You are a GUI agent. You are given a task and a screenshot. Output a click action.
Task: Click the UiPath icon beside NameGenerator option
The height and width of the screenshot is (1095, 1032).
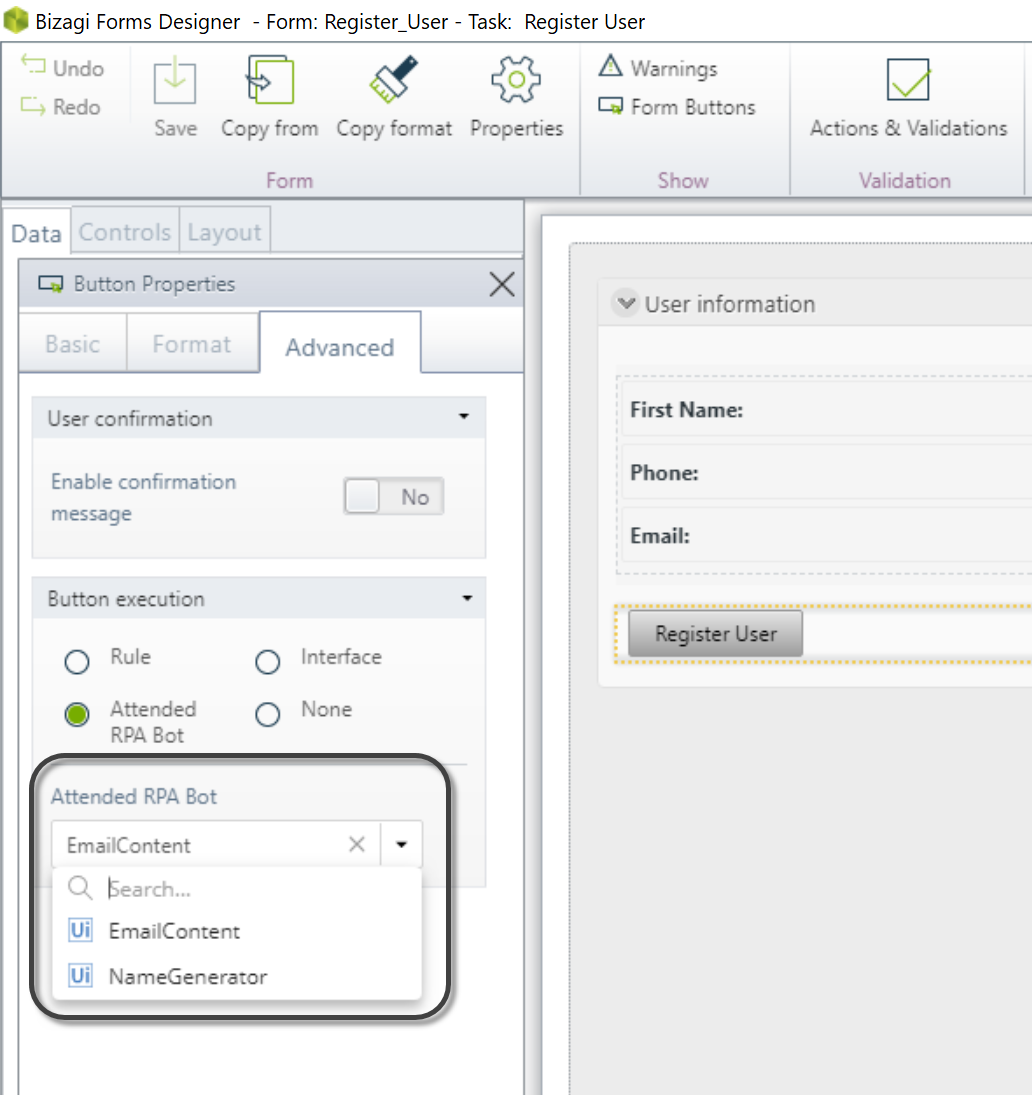[x=80, y=975]
